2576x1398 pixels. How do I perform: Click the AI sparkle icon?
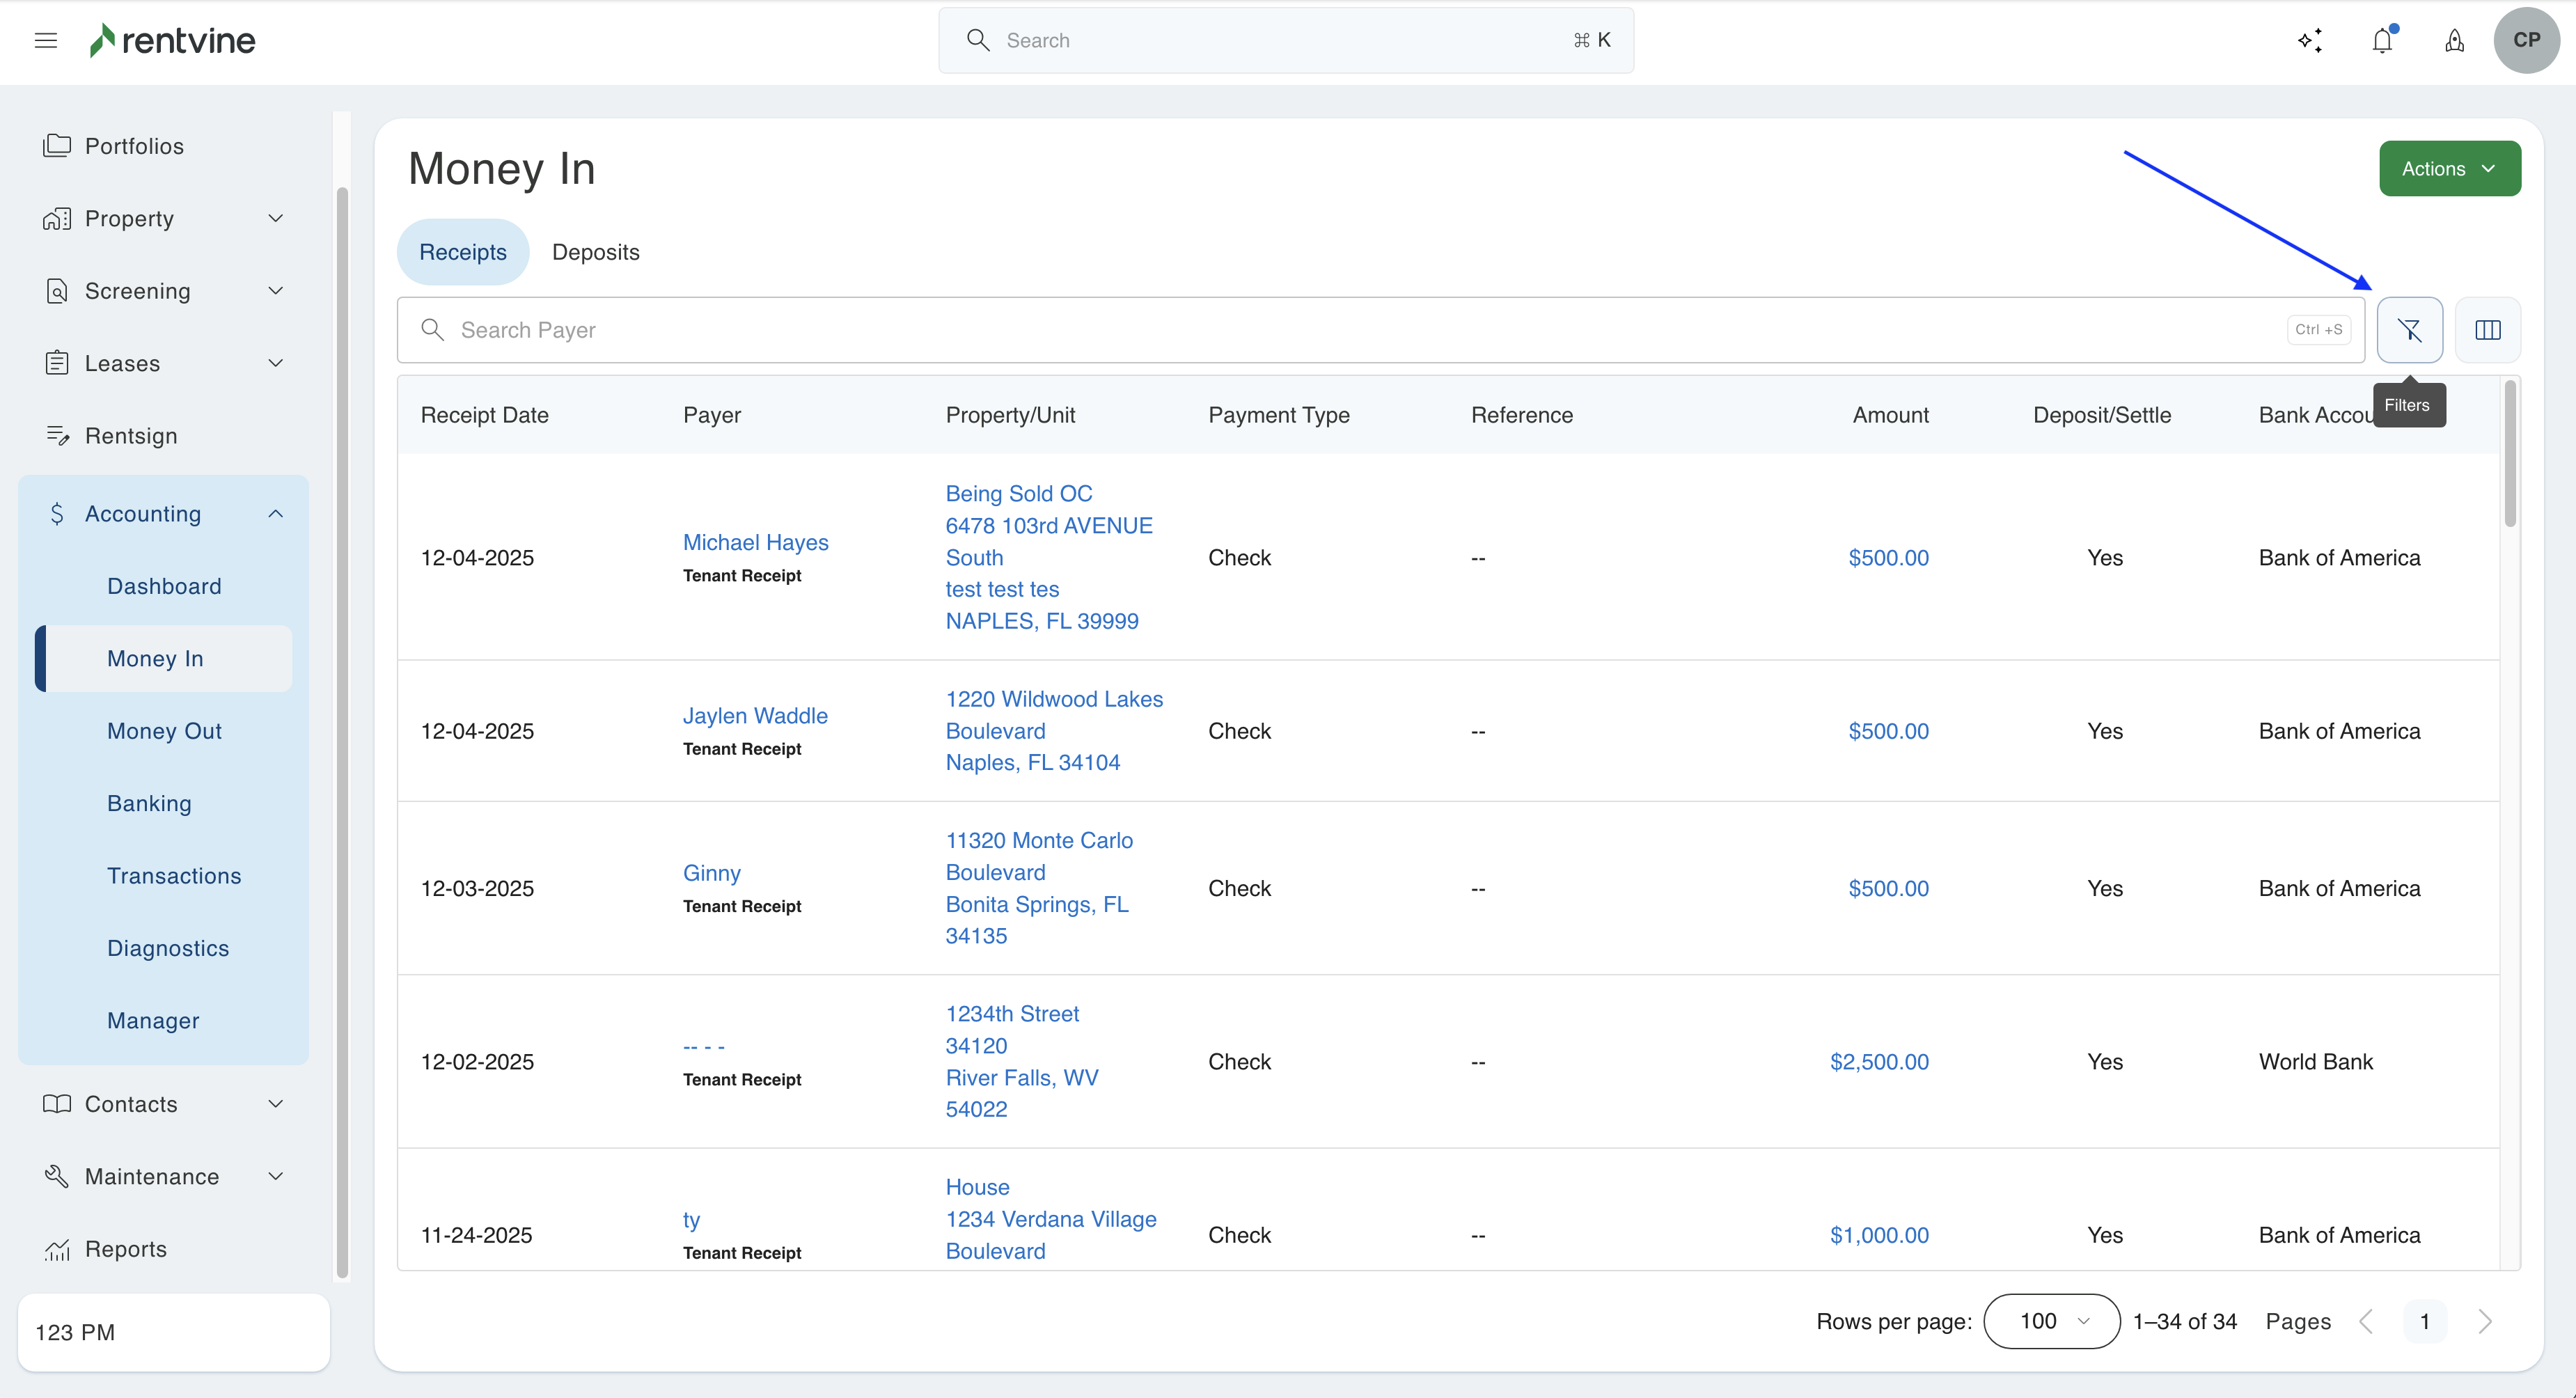coord(2310,40)
